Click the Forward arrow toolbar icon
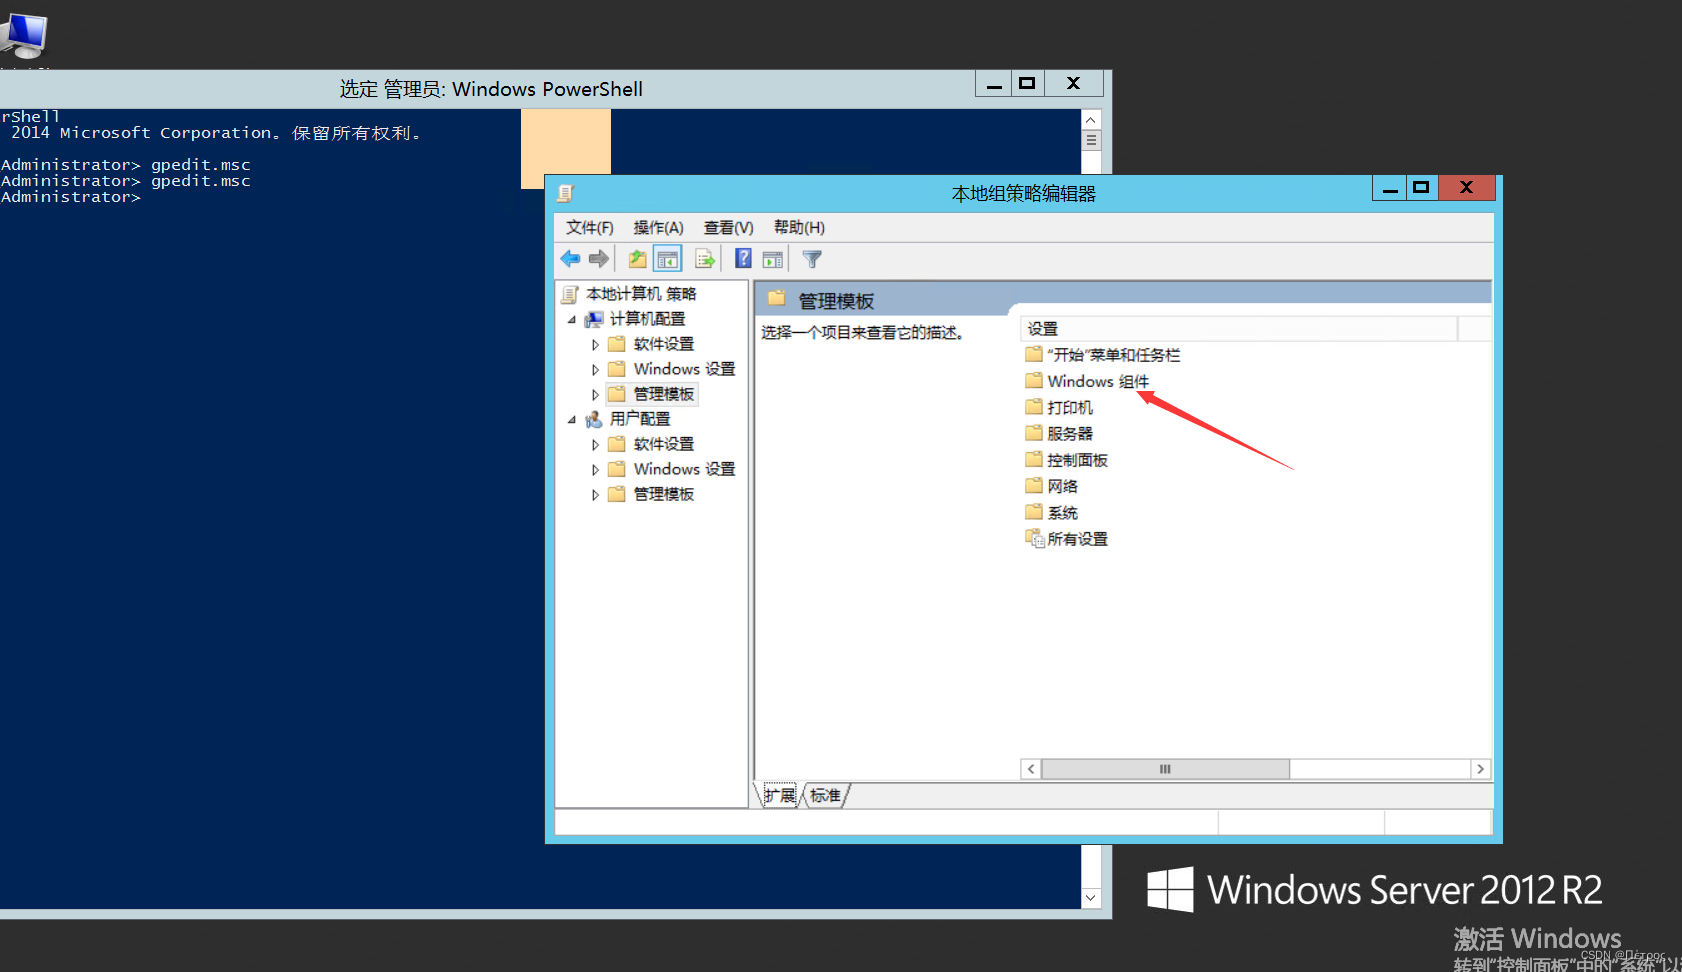 (599, 259)
